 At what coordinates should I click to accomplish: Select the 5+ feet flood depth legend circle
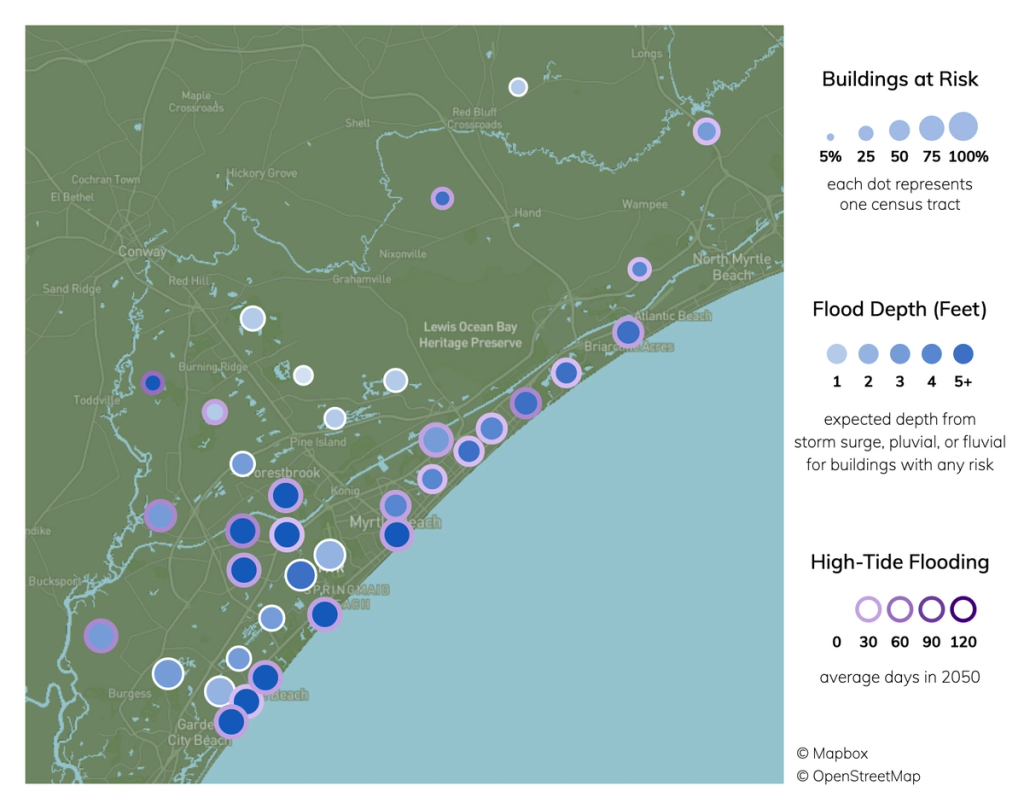tap(965, 355)
